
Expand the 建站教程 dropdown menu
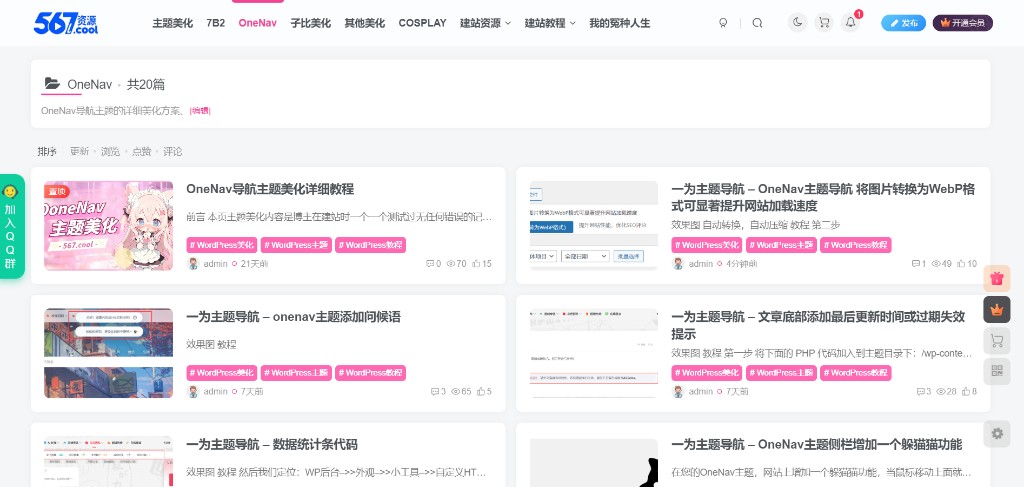coord(550,23)
